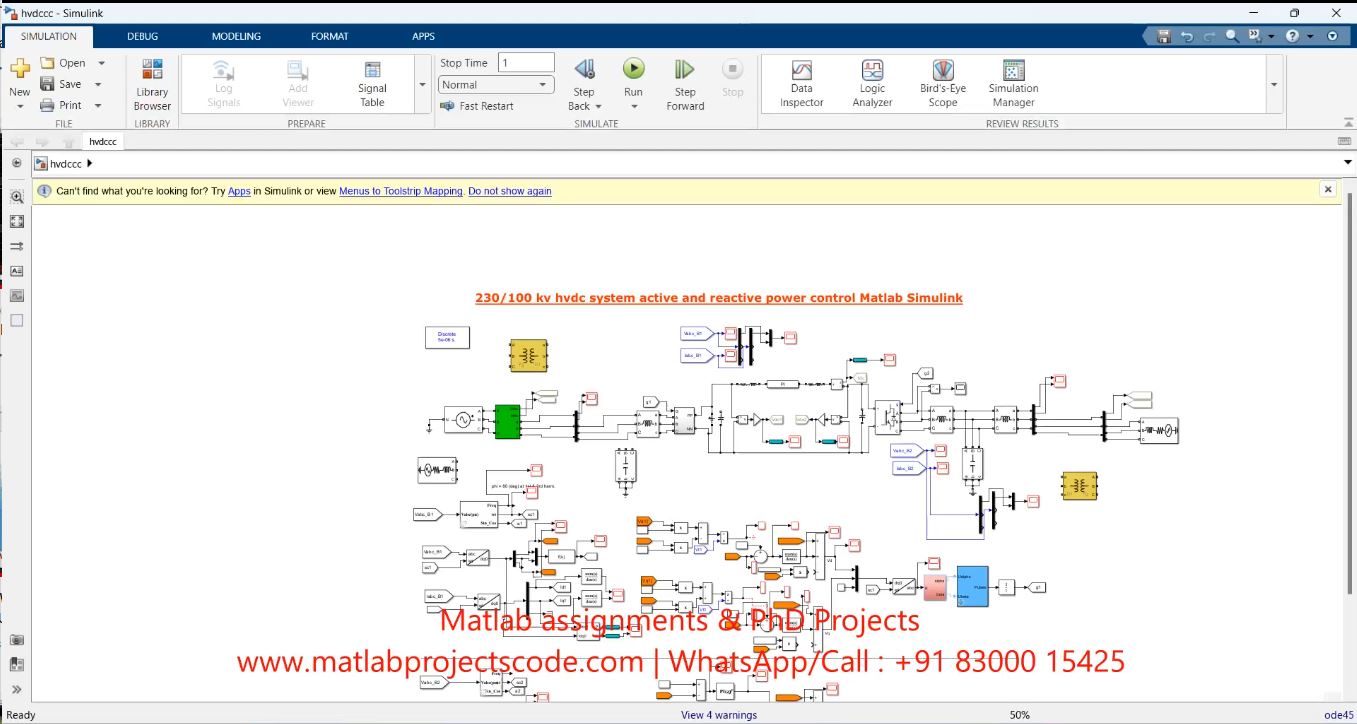
Task: Open Simulation Manager
Action: point(1014,84)
